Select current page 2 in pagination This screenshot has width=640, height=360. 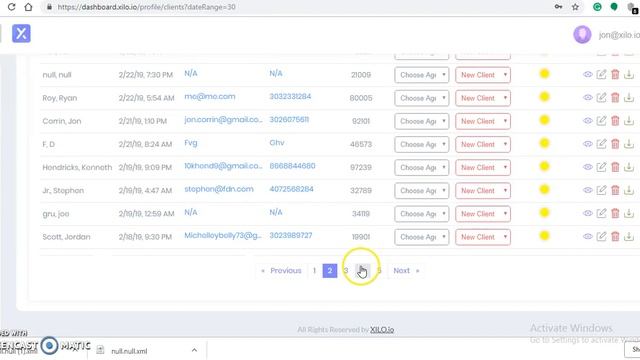pos(330,271)
